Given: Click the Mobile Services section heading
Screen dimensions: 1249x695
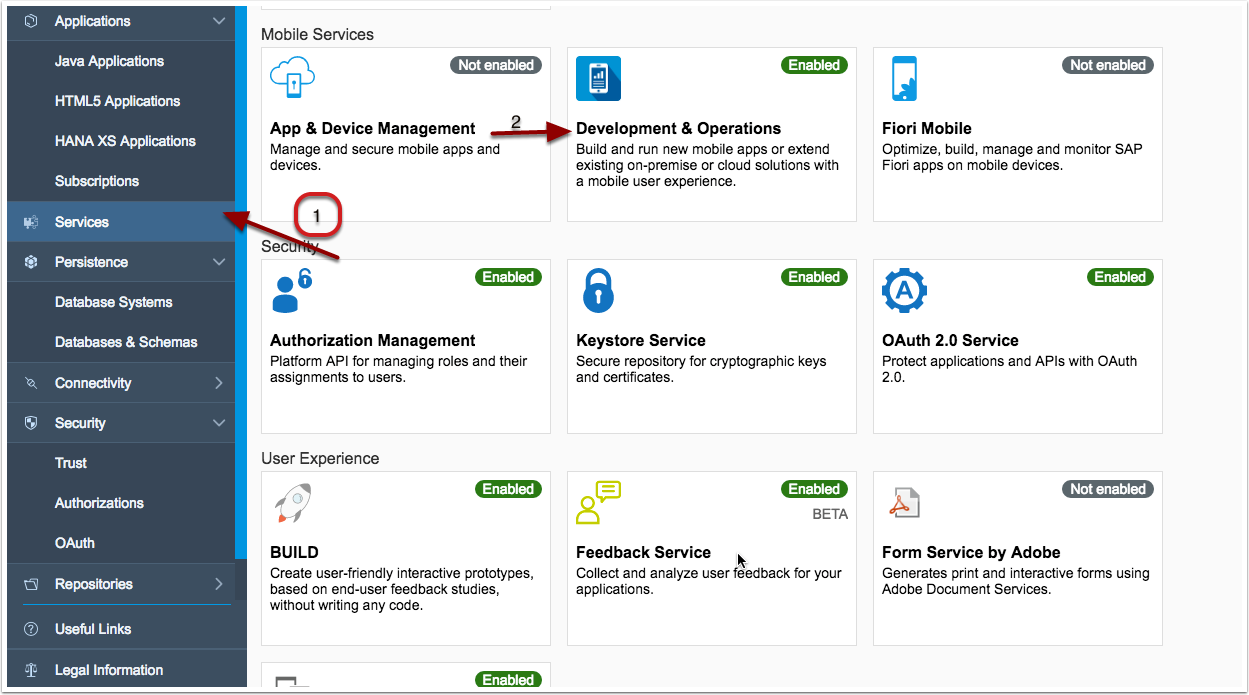Looking at the screenshot, I should coord(317,34).
